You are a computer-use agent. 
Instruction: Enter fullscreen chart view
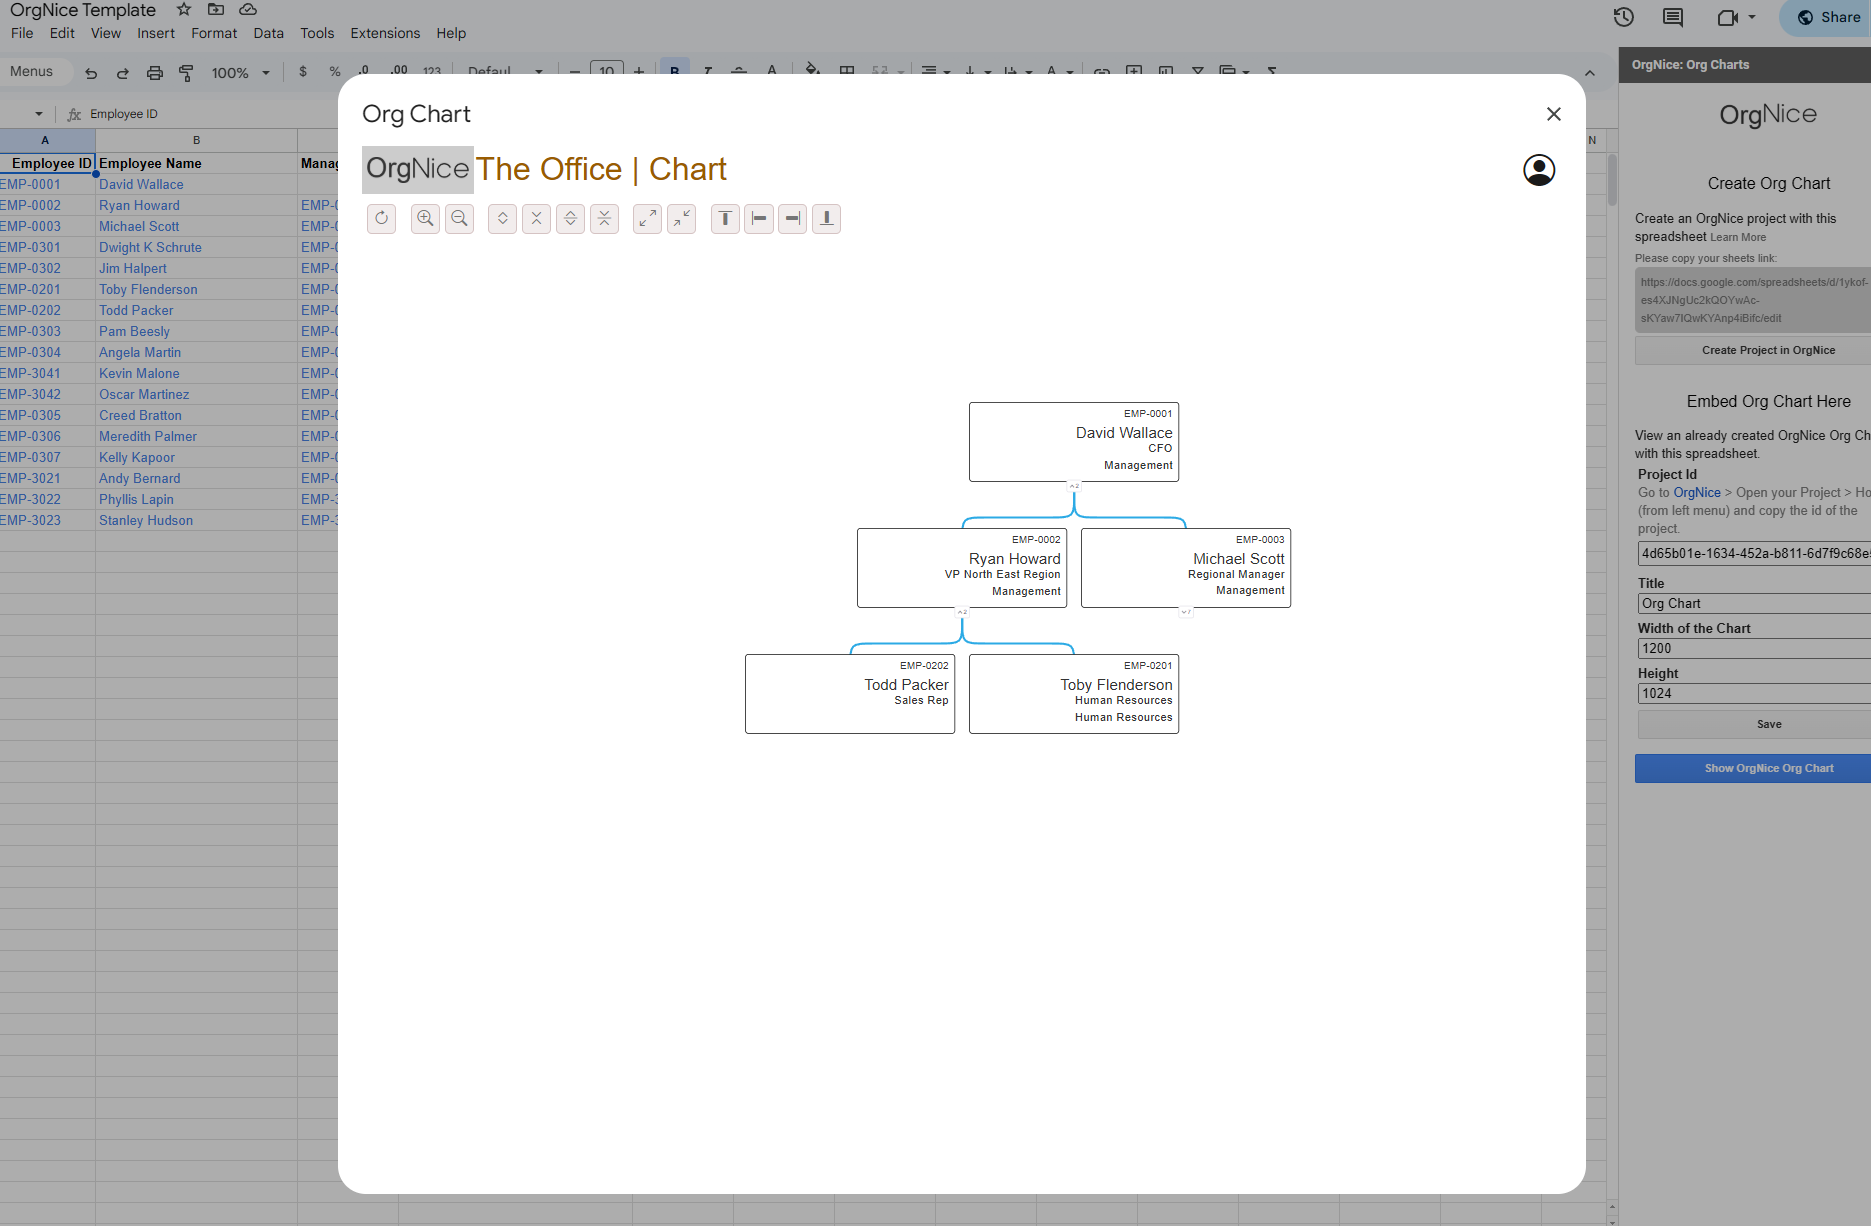pyautogui.click(x=648, y=218)
